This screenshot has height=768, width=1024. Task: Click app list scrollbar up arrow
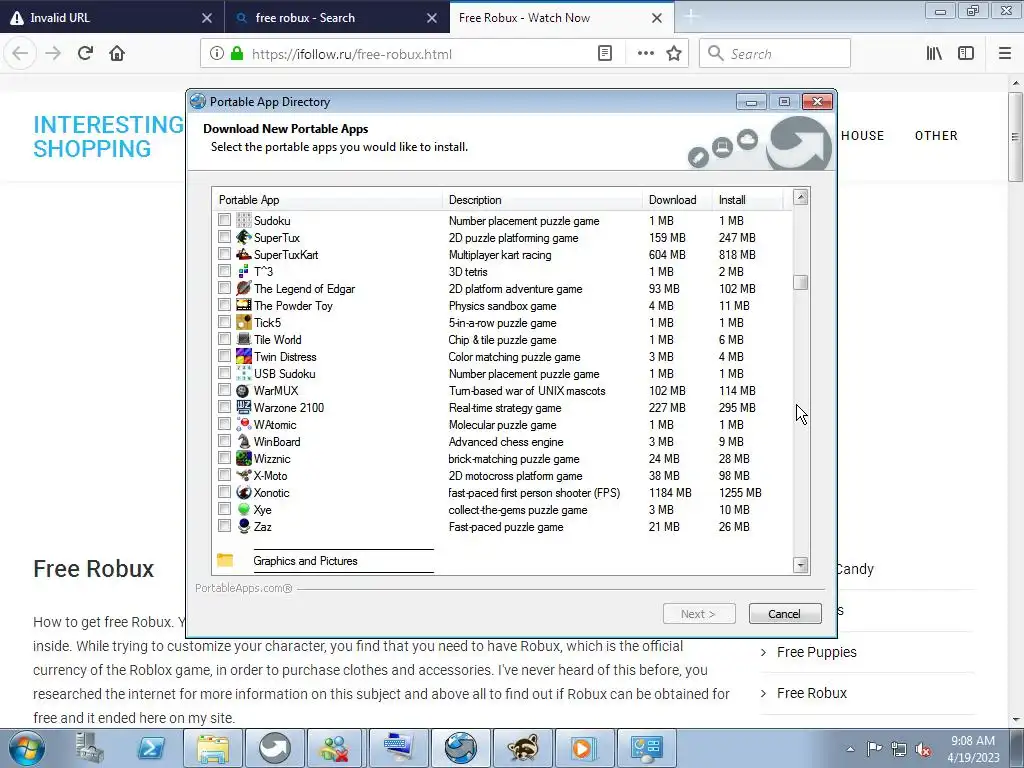(x=801, y=197)
